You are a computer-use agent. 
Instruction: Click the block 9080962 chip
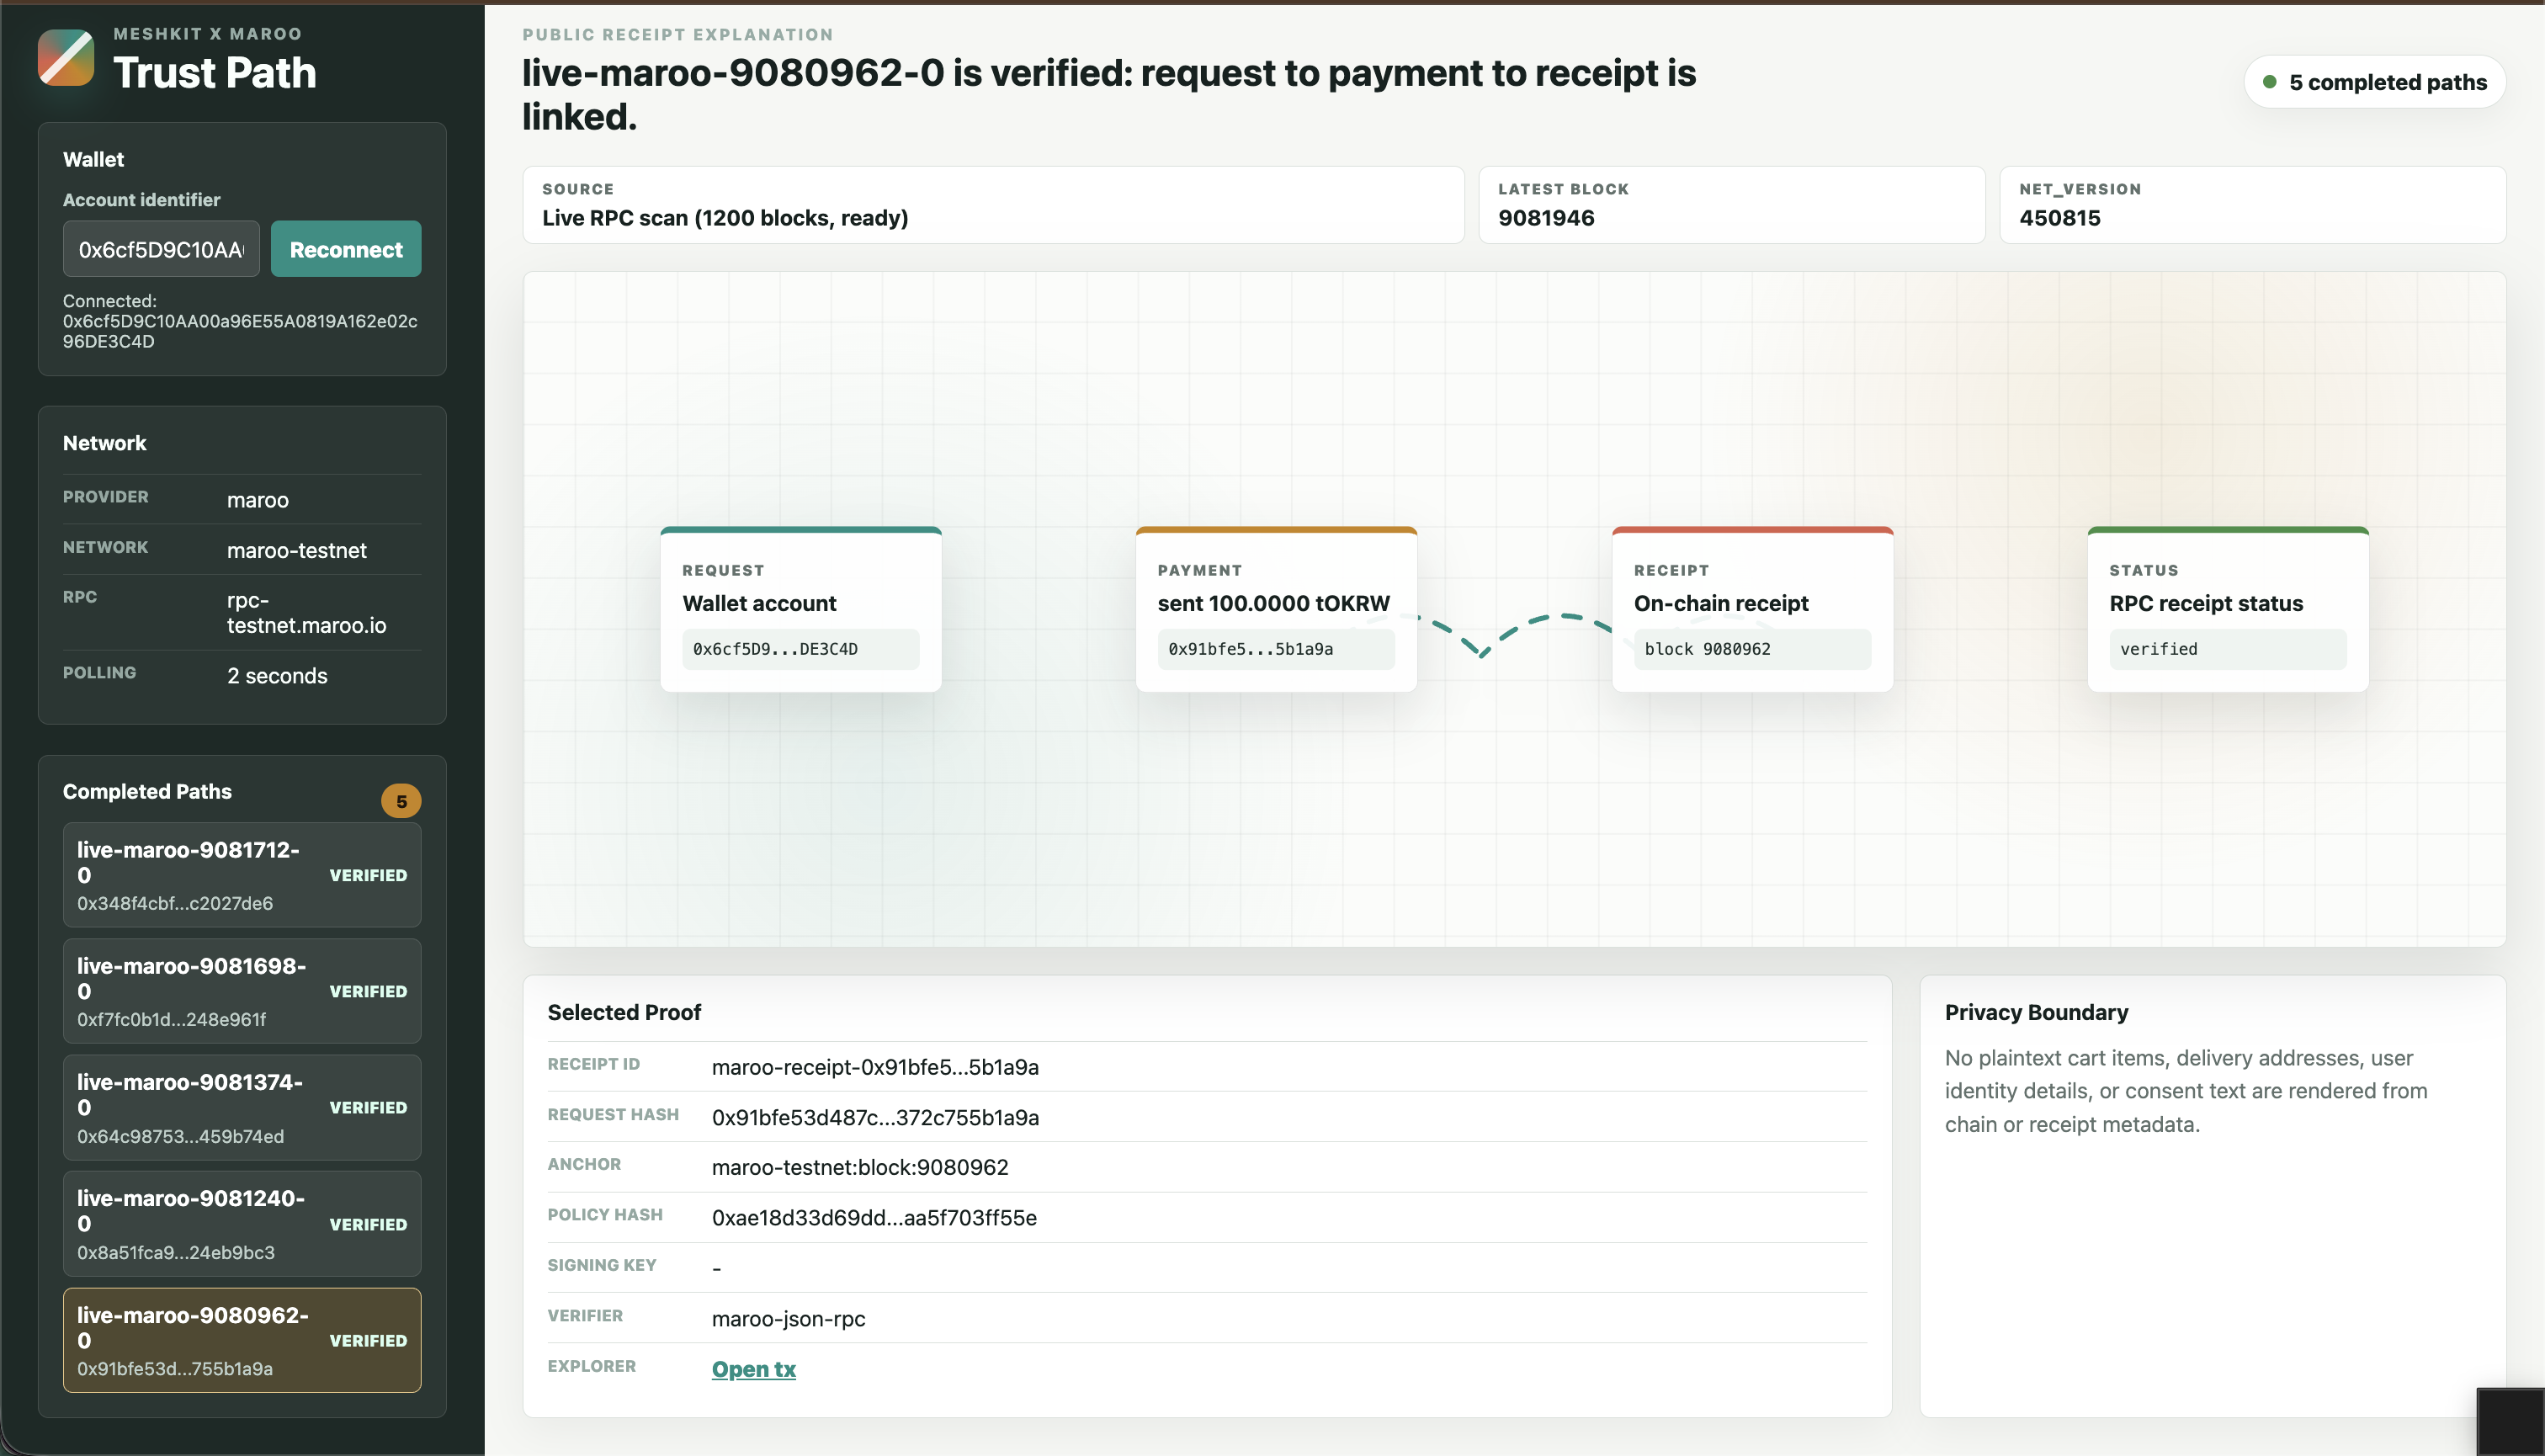[1752, 649]
